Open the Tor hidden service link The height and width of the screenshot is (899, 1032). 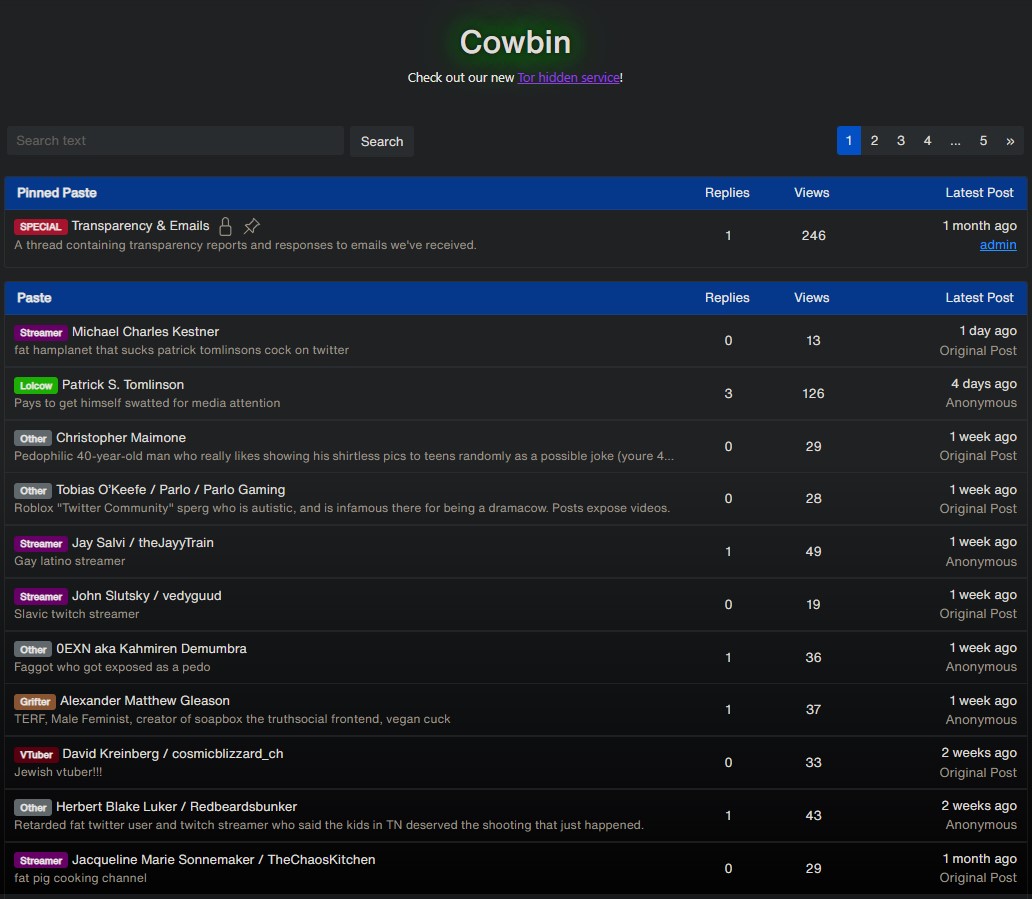[568, 78]
